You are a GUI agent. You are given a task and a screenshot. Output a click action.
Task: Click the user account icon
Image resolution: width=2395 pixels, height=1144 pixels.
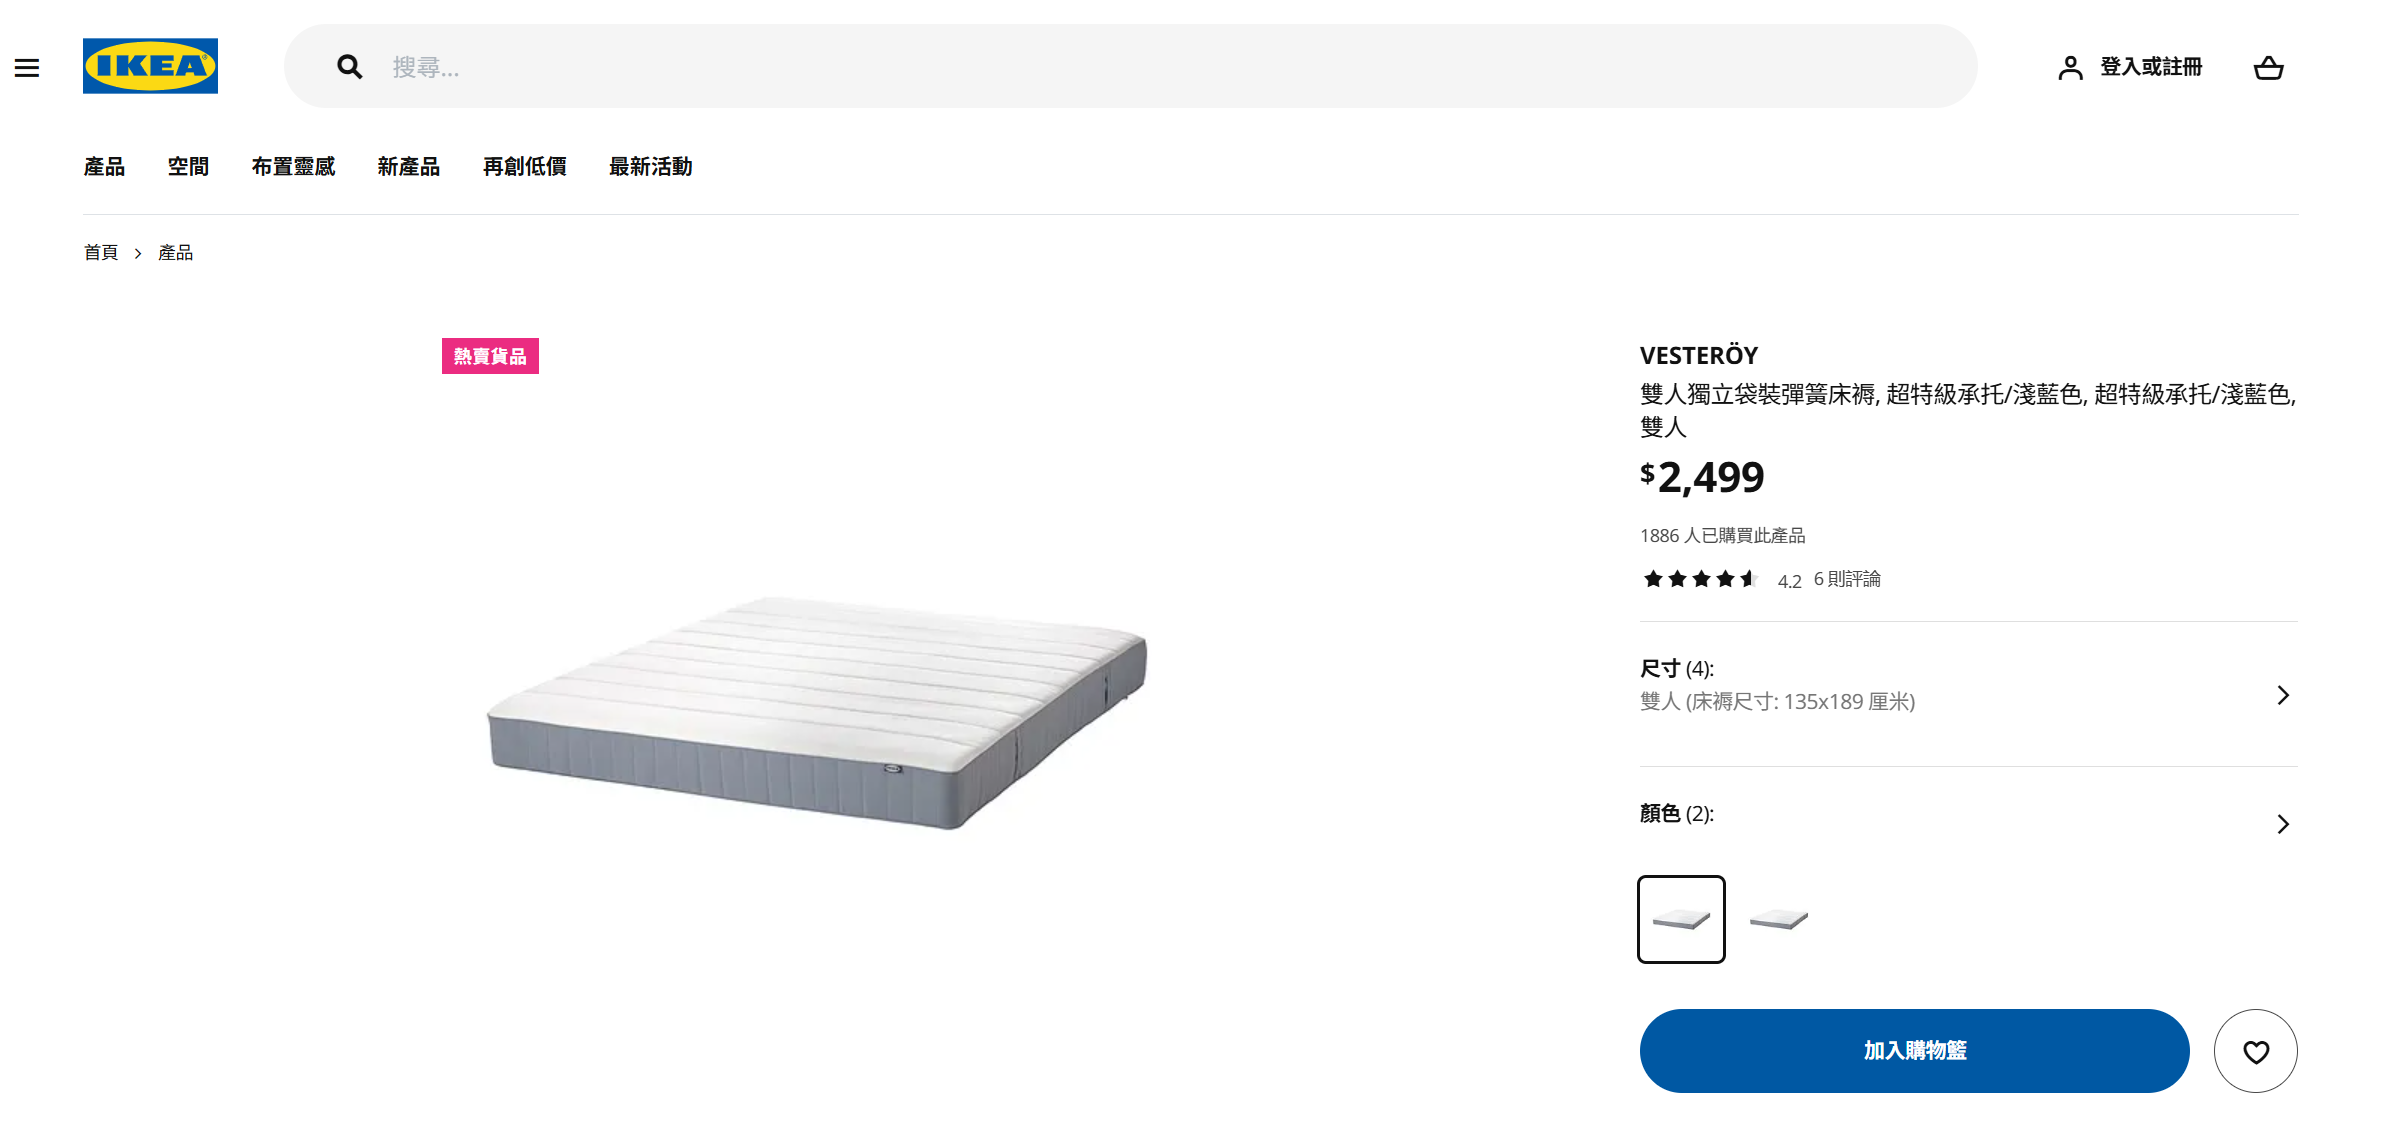click(2070, 68)
